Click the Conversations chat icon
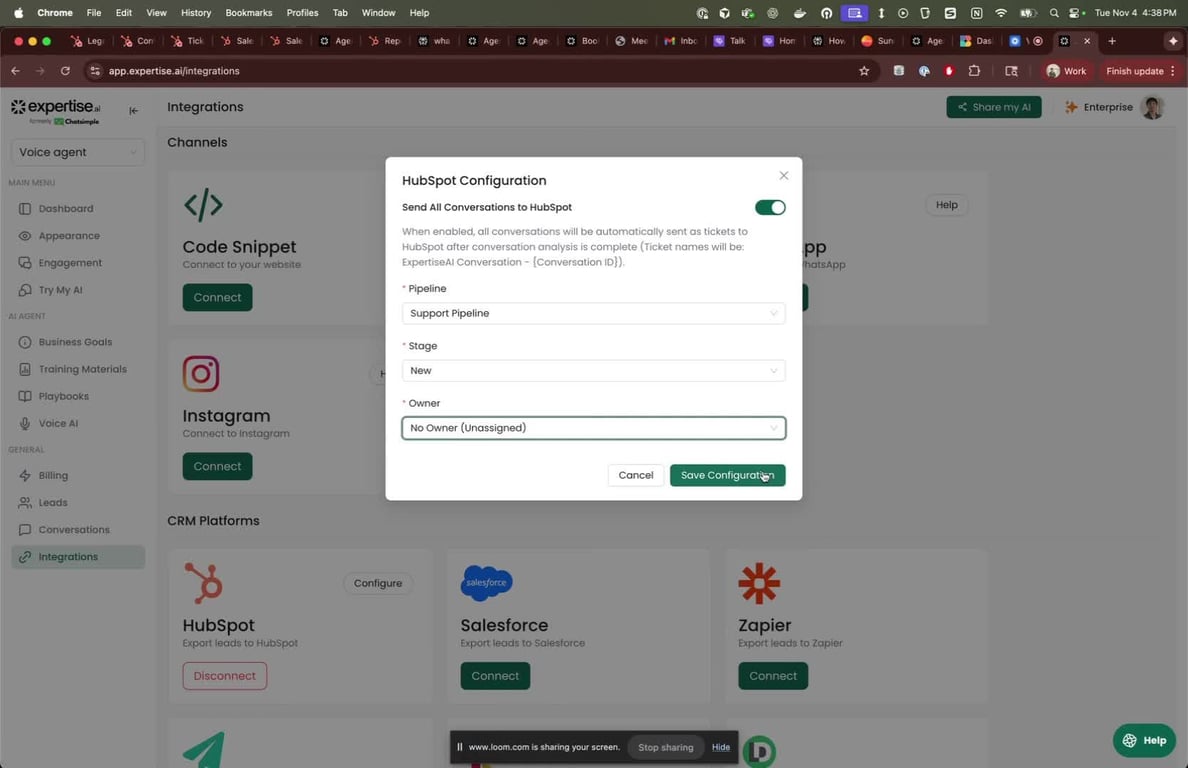This screenshot has height=768, width=1188. click(x=25, y=530)
